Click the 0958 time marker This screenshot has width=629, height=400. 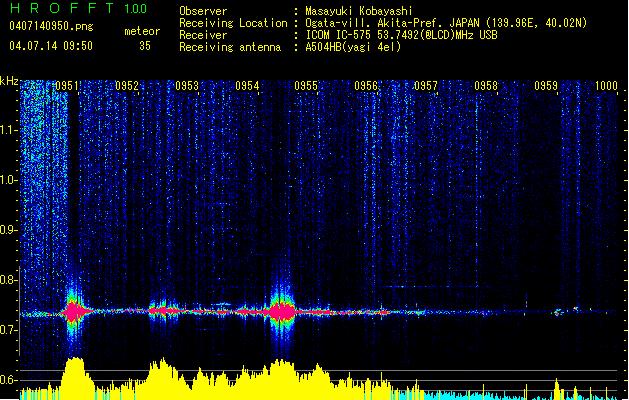tap(486, 86)
